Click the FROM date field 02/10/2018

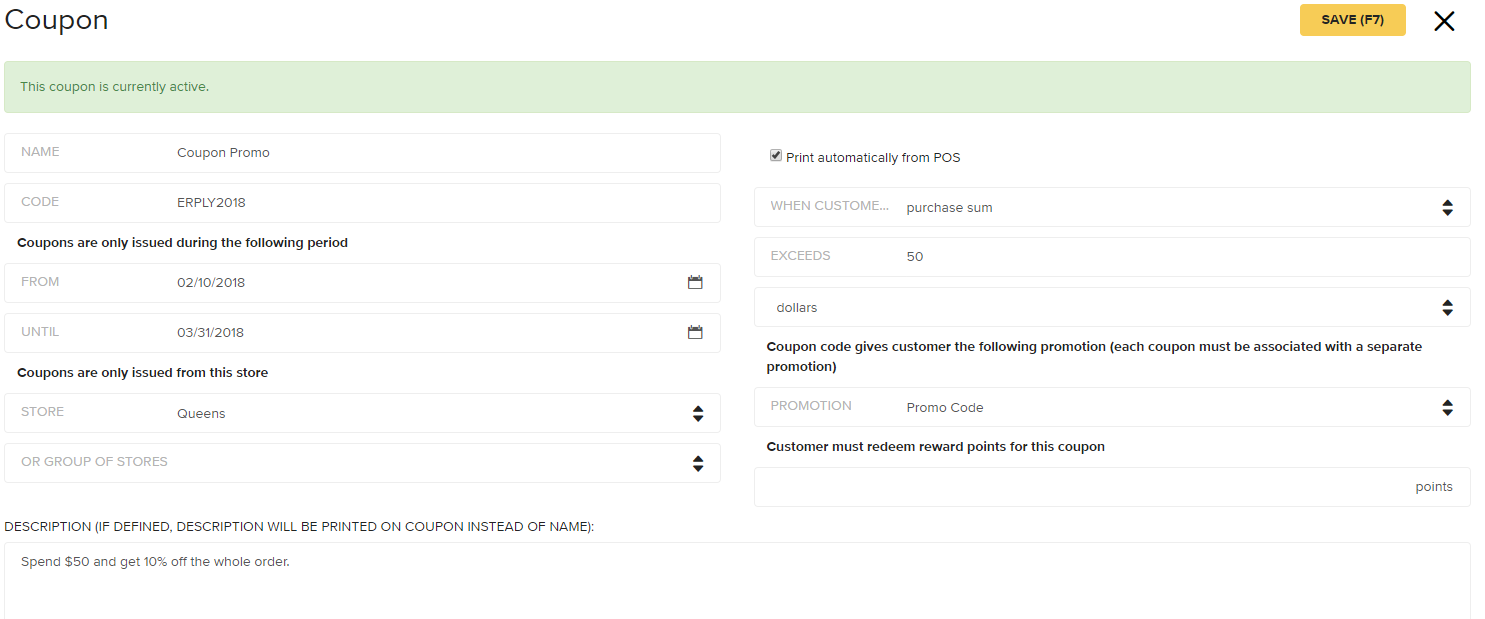(362, 283)
